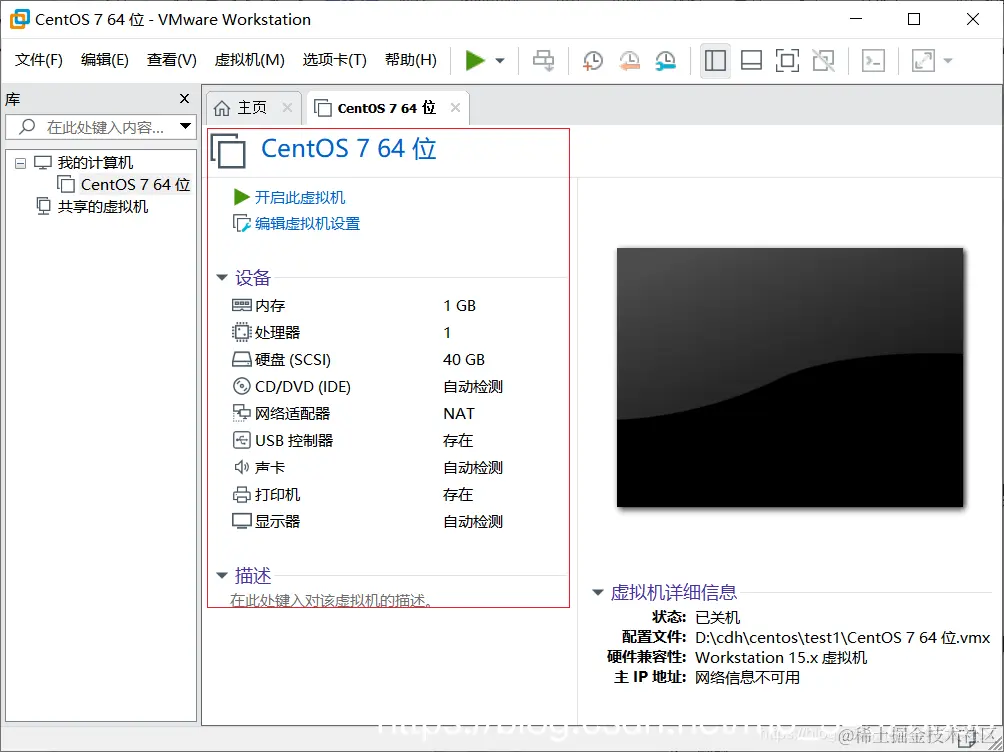Click the Workstation 15.x 虚拟机 compatibility text

[781, 658]
